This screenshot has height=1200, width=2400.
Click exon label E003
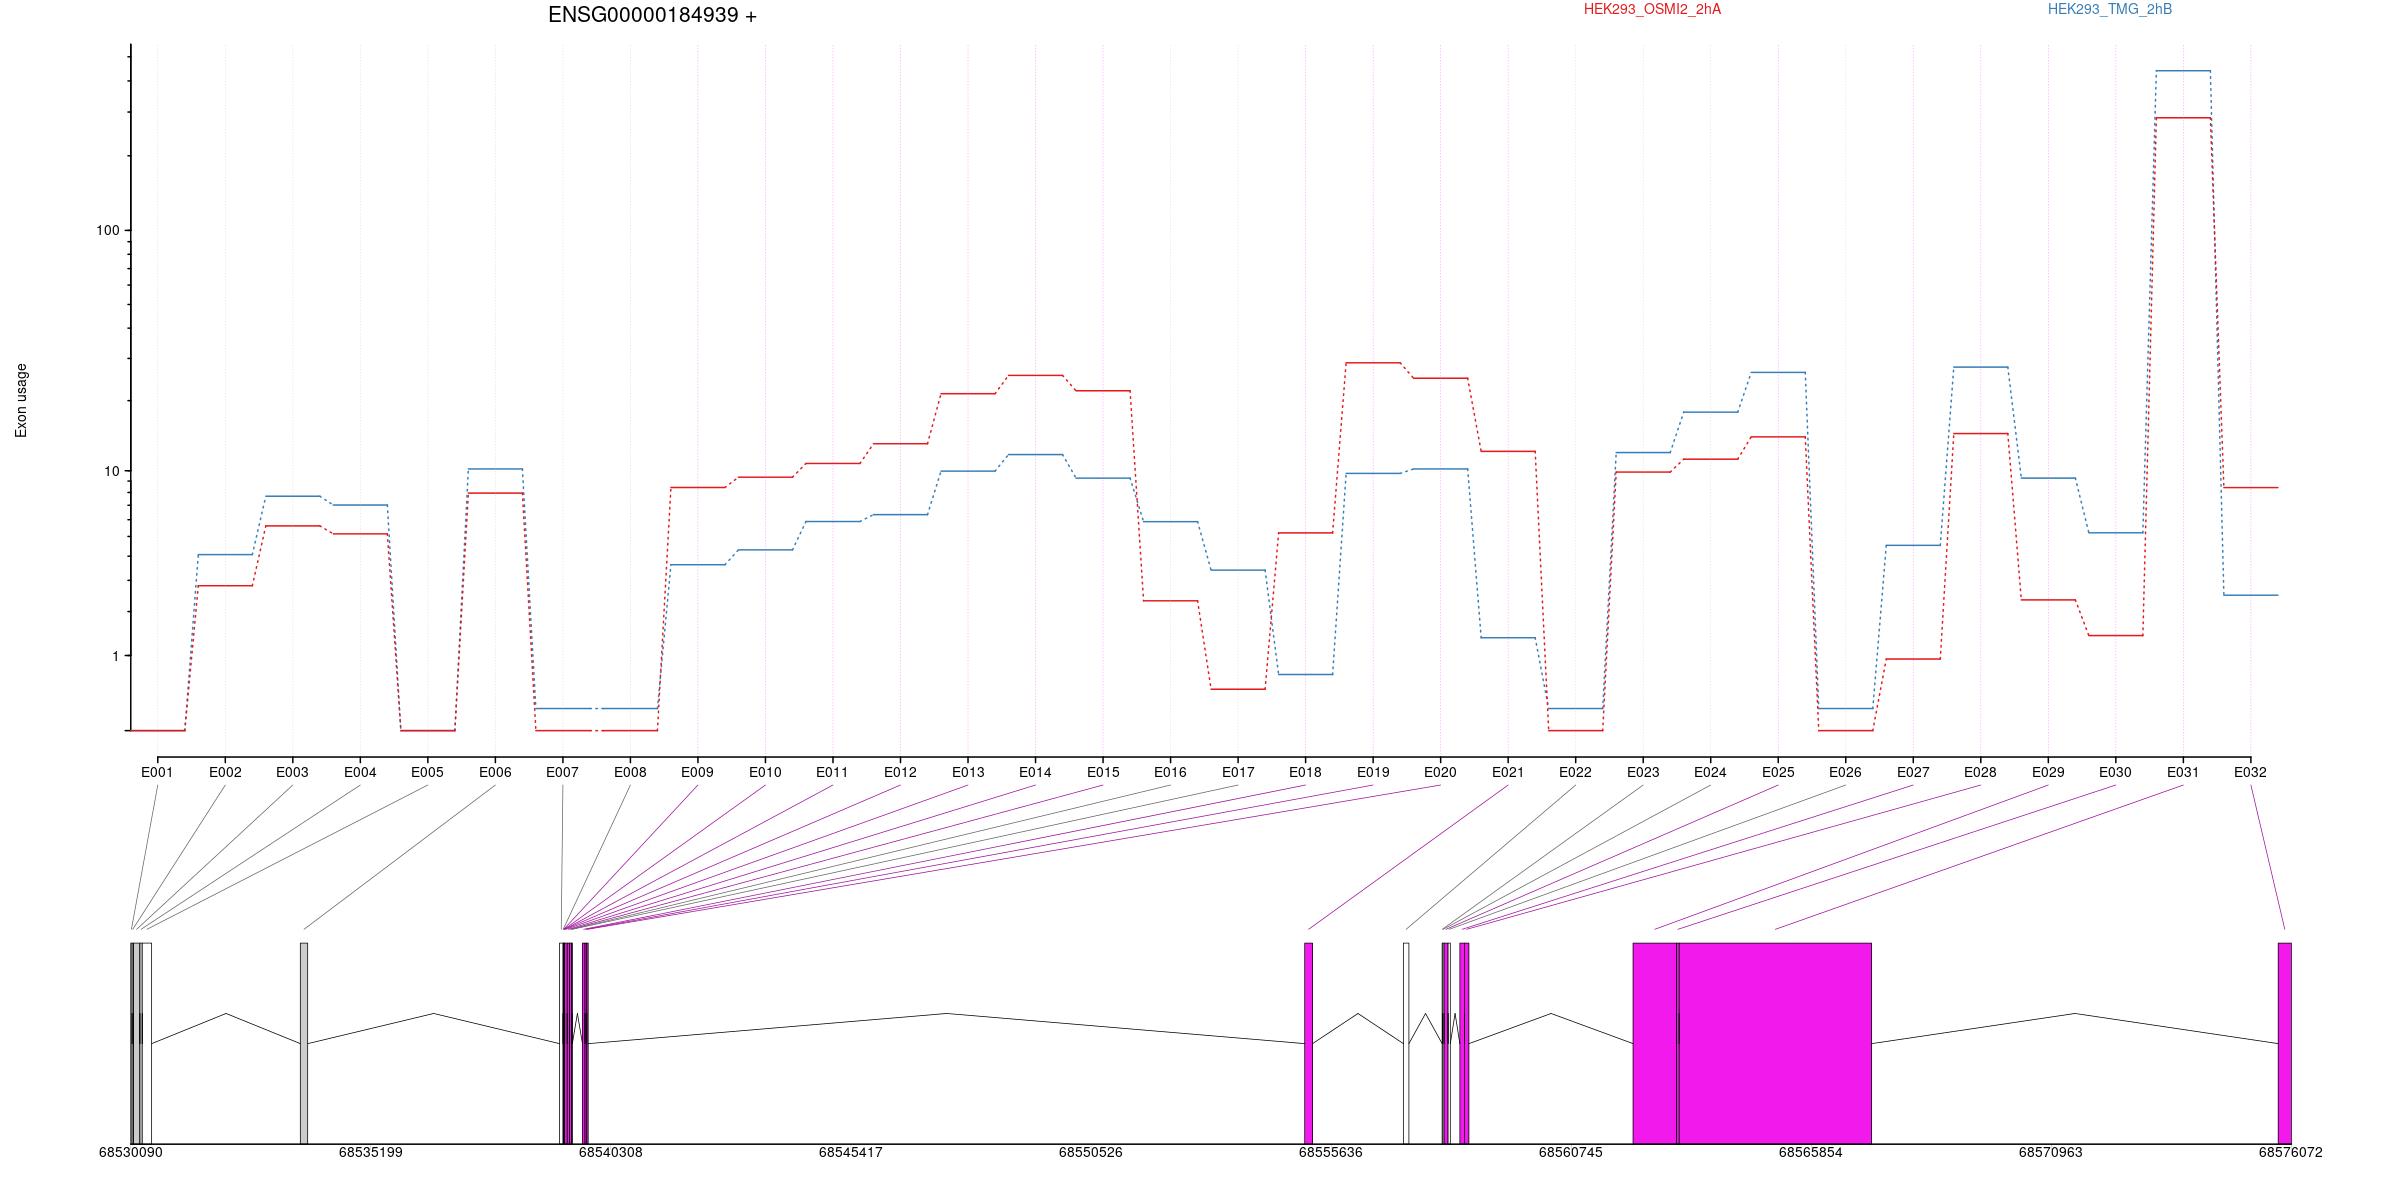point(292,772)
